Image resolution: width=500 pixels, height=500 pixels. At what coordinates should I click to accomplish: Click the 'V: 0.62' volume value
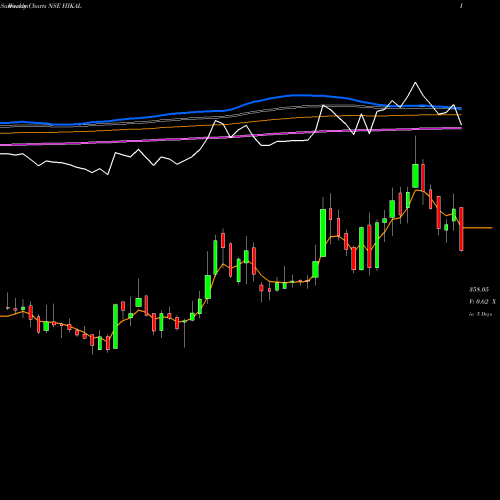pos(479,302)
